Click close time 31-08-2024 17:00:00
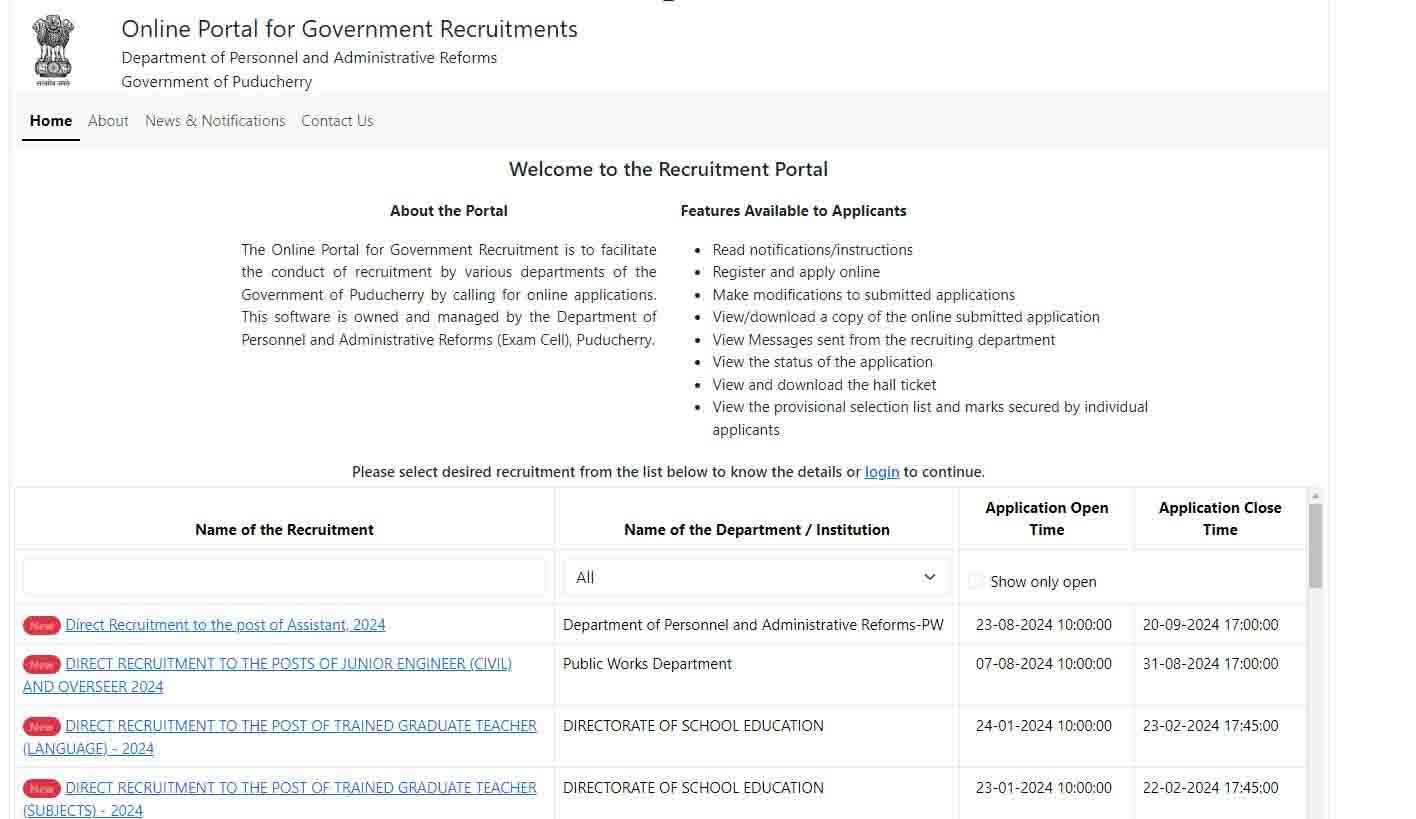 point(1211,664)
